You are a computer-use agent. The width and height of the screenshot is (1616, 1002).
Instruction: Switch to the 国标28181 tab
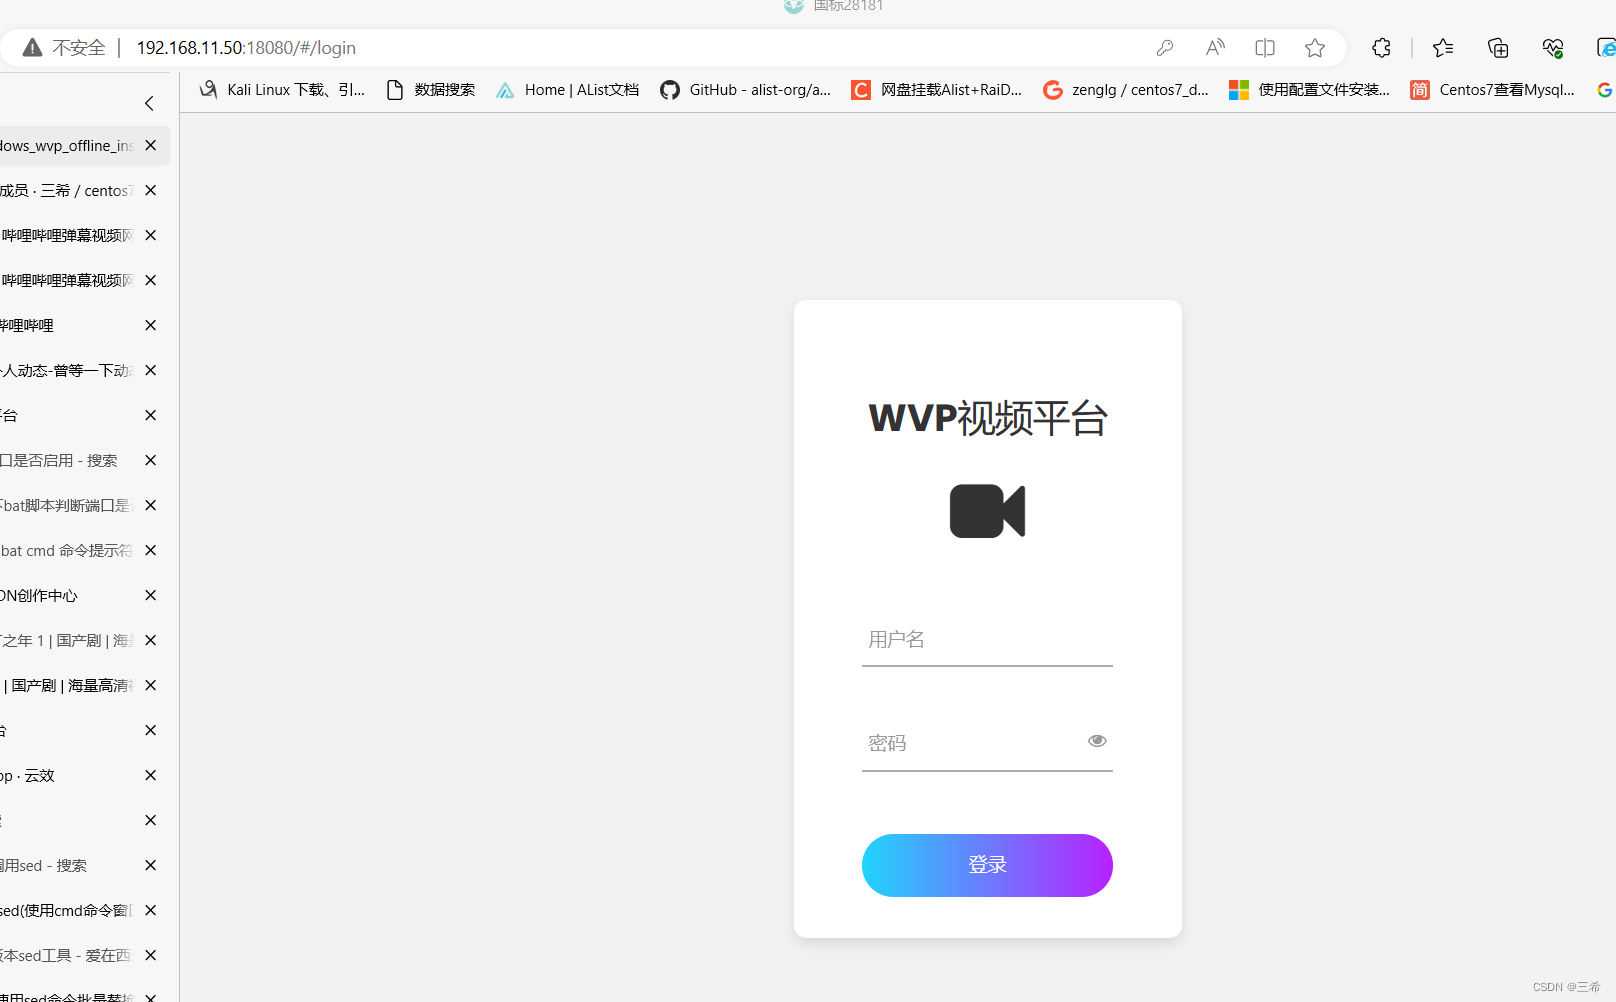(x=832, y=7)
